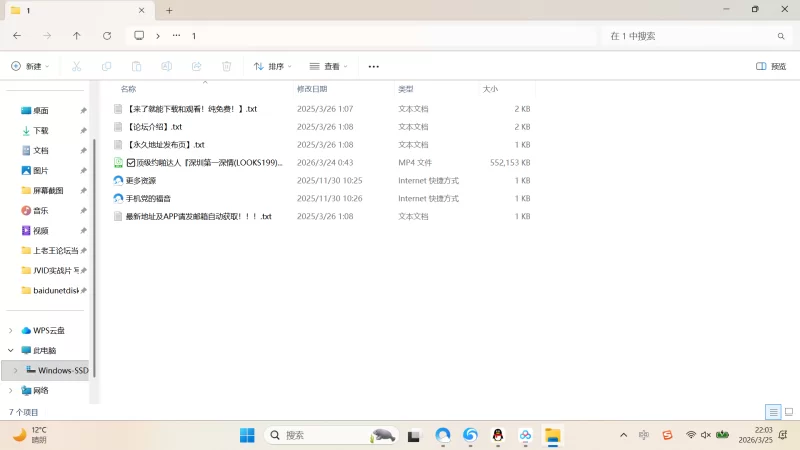Go up one folder level
800x450 pixels.
(77, 35)
